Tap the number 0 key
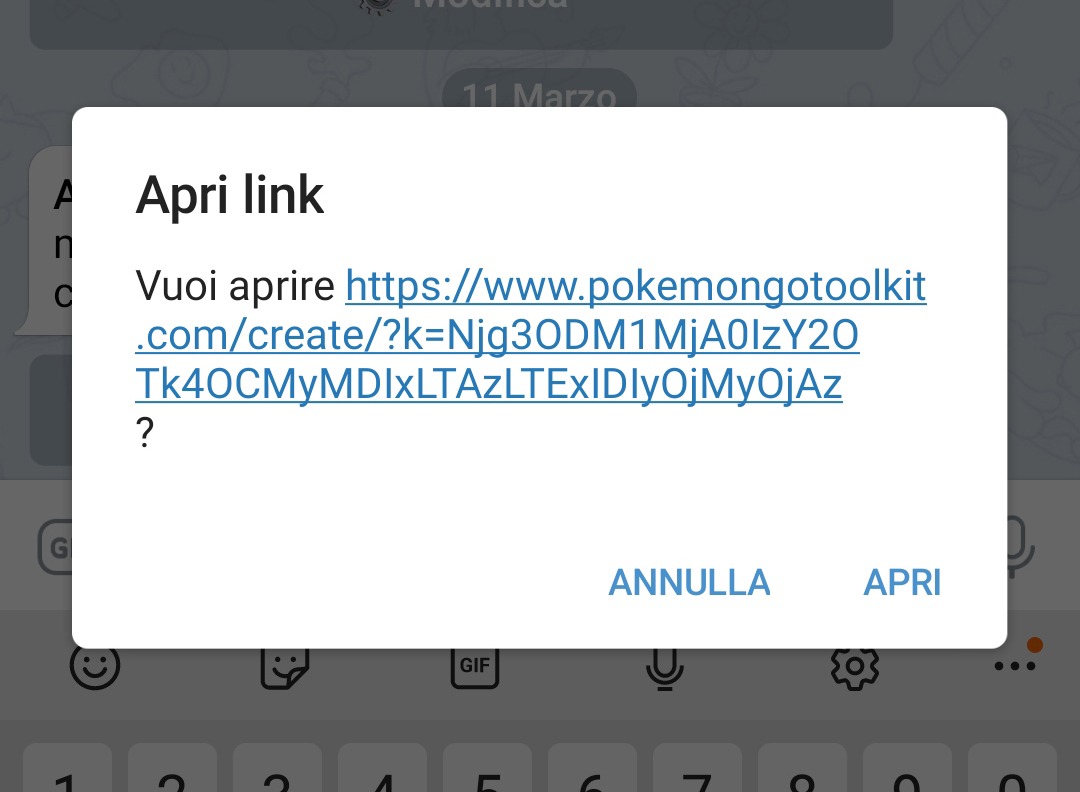 tap(1012, 767)
